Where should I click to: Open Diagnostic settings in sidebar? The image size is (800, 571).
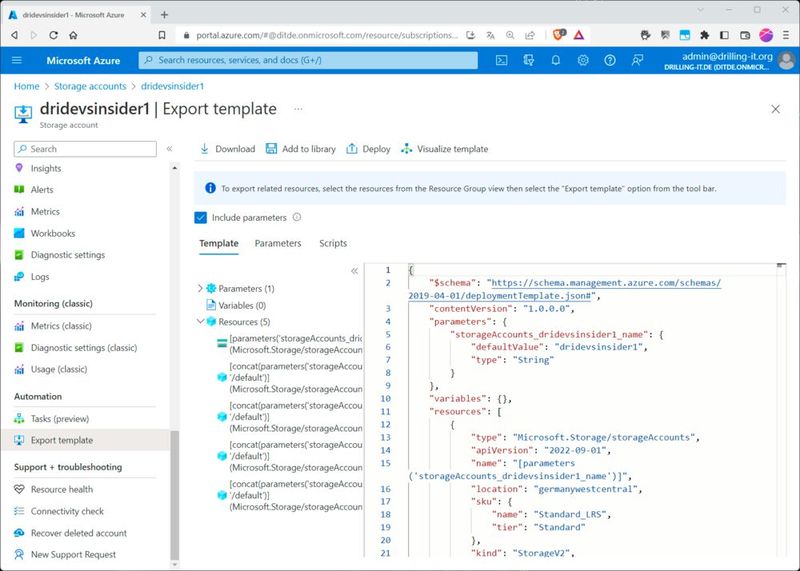point(68,255)
